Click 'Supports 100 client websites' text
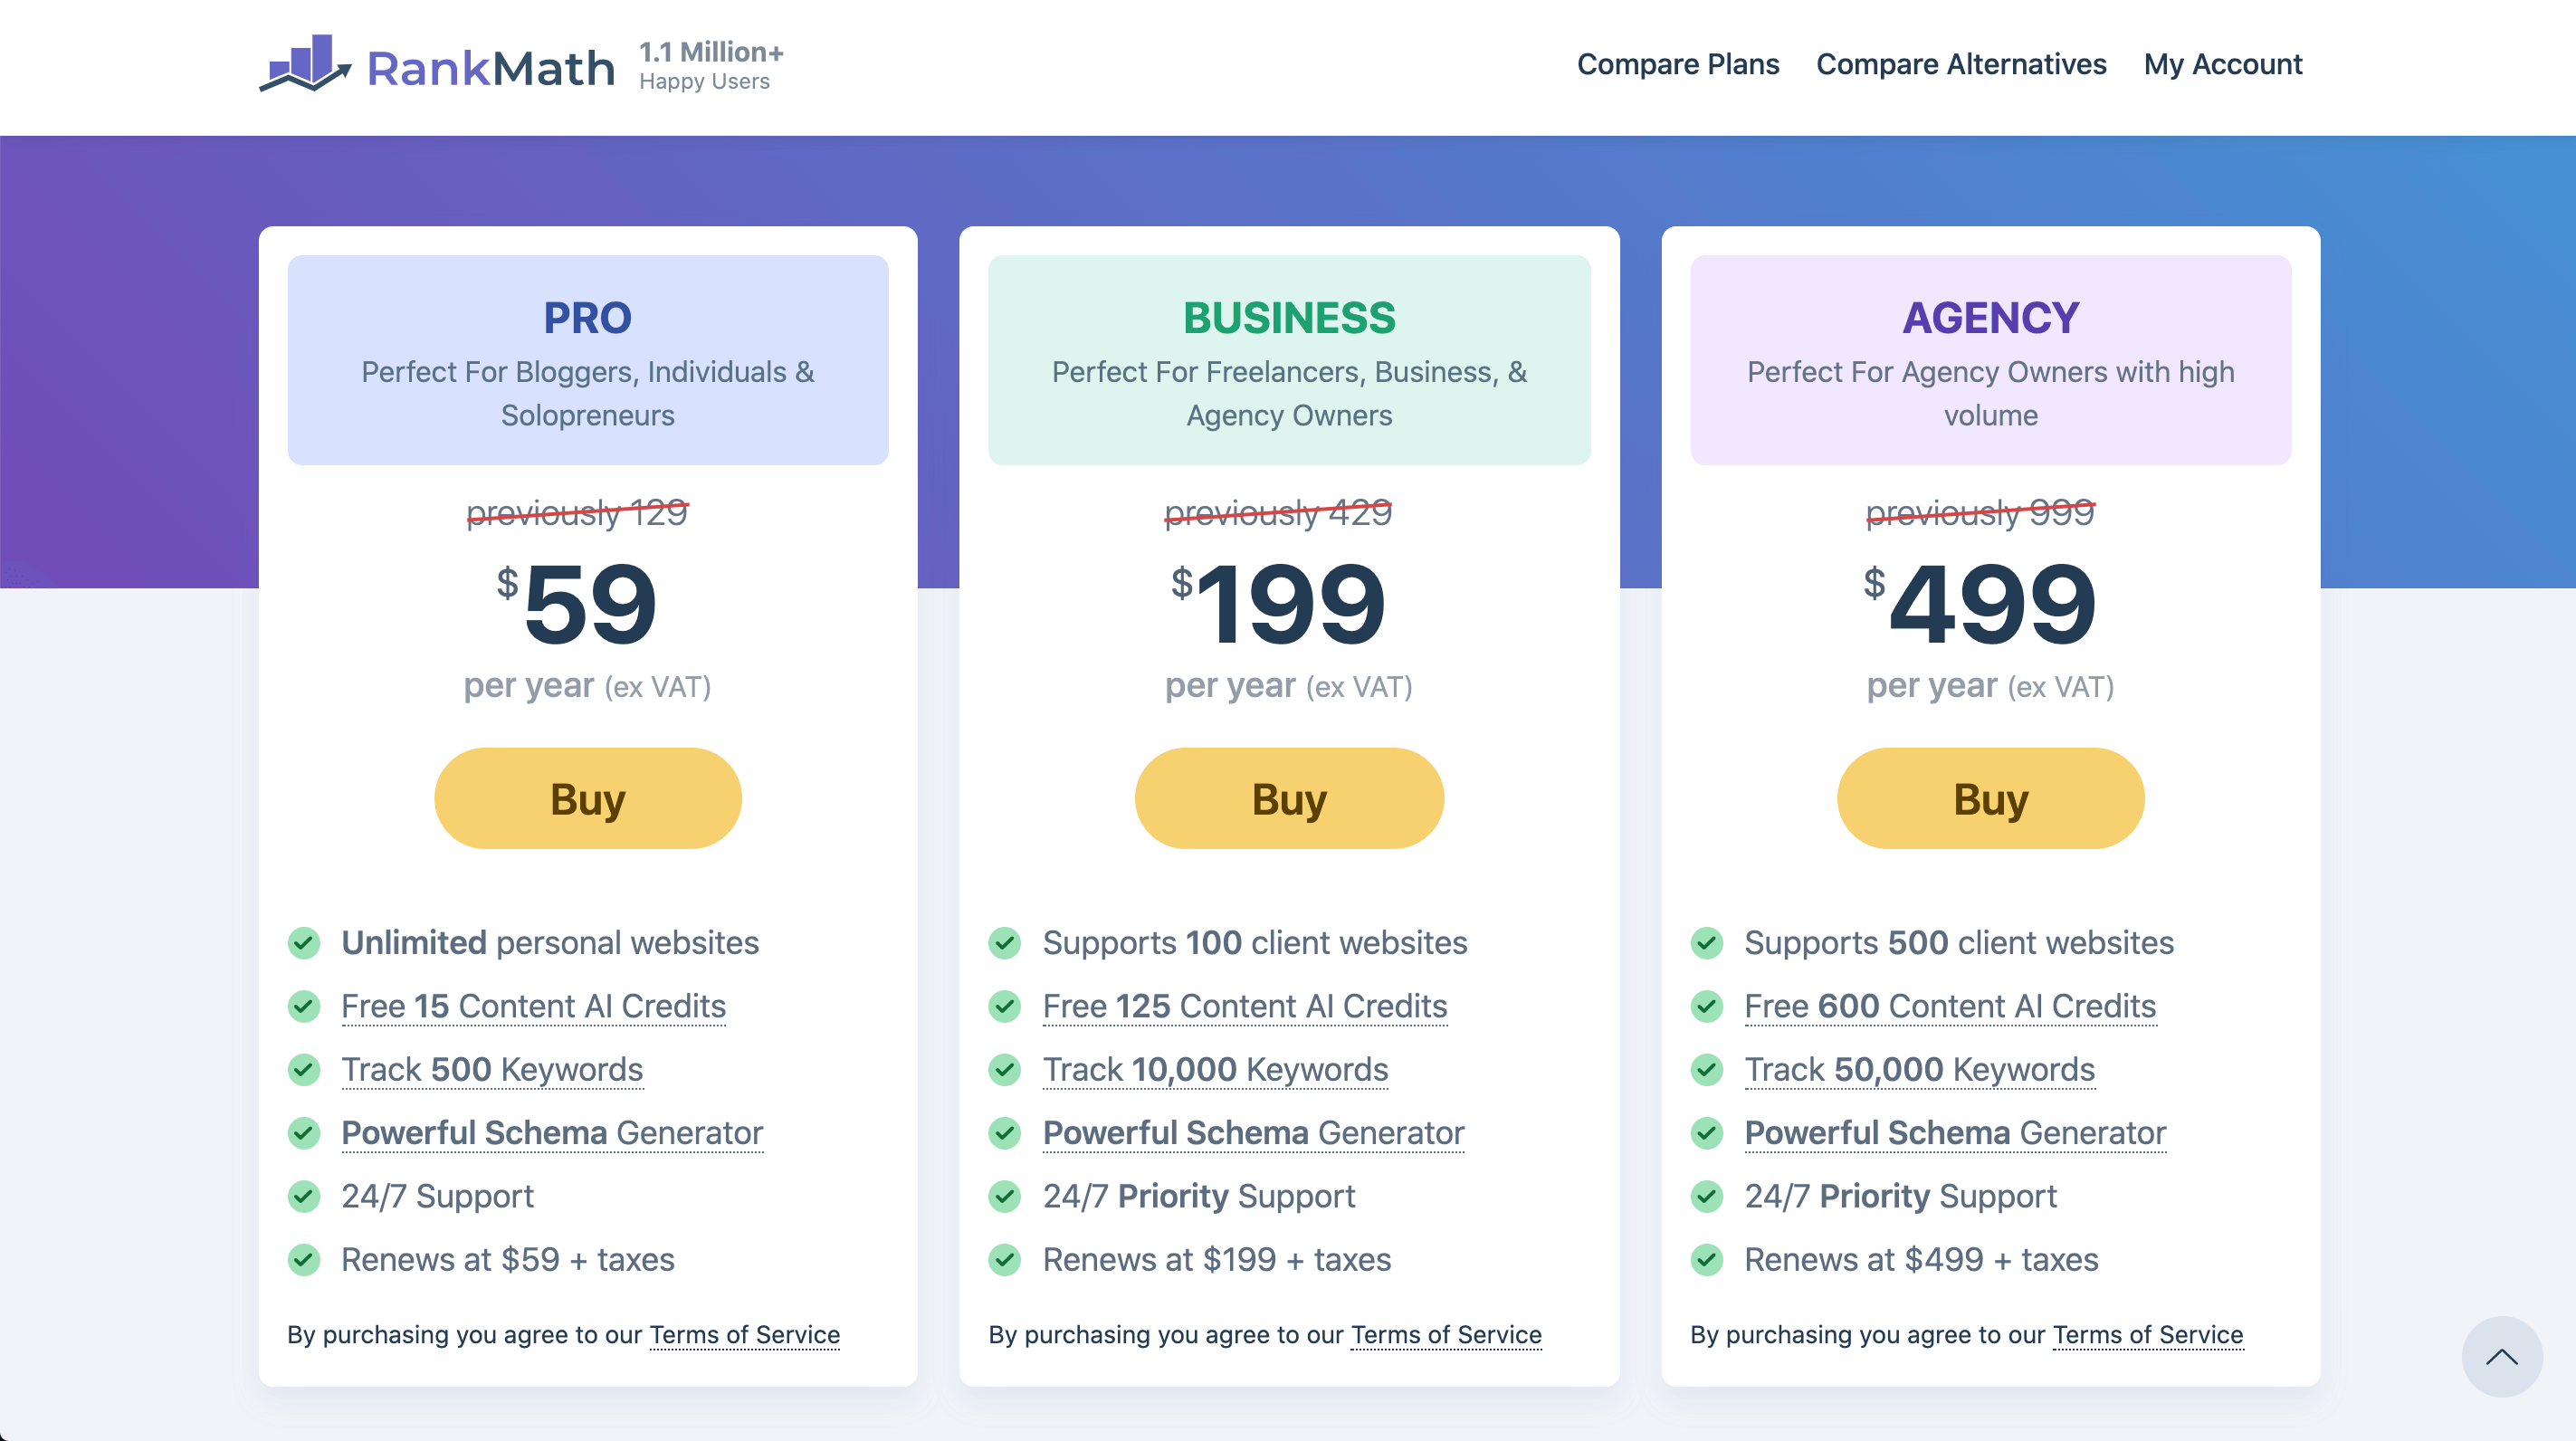 pos(1255,942)
